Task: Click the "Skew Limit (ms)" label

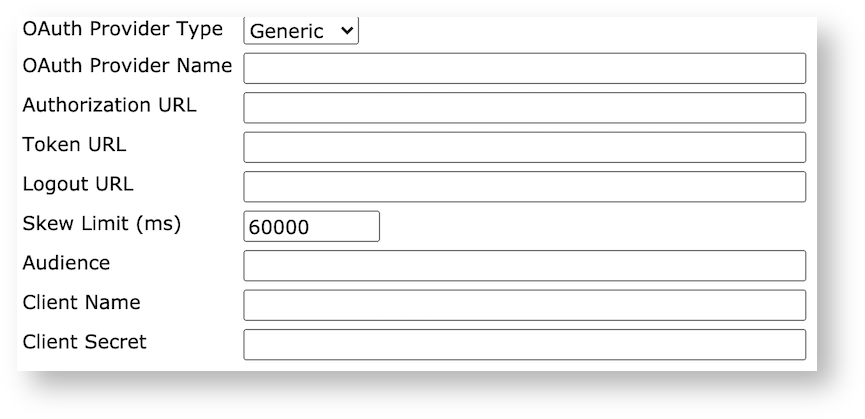Action: 101,224
